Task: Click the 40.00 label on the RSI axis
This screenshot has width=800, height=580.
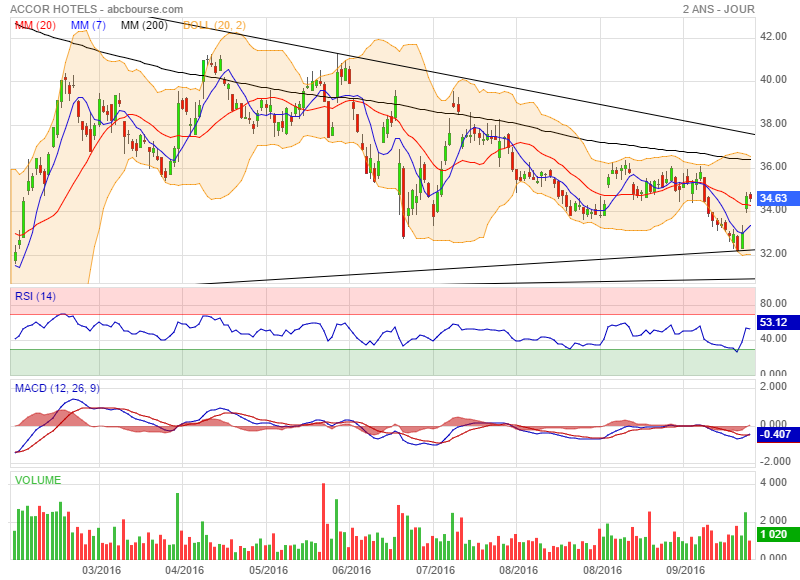Action: tap(773, 338)
